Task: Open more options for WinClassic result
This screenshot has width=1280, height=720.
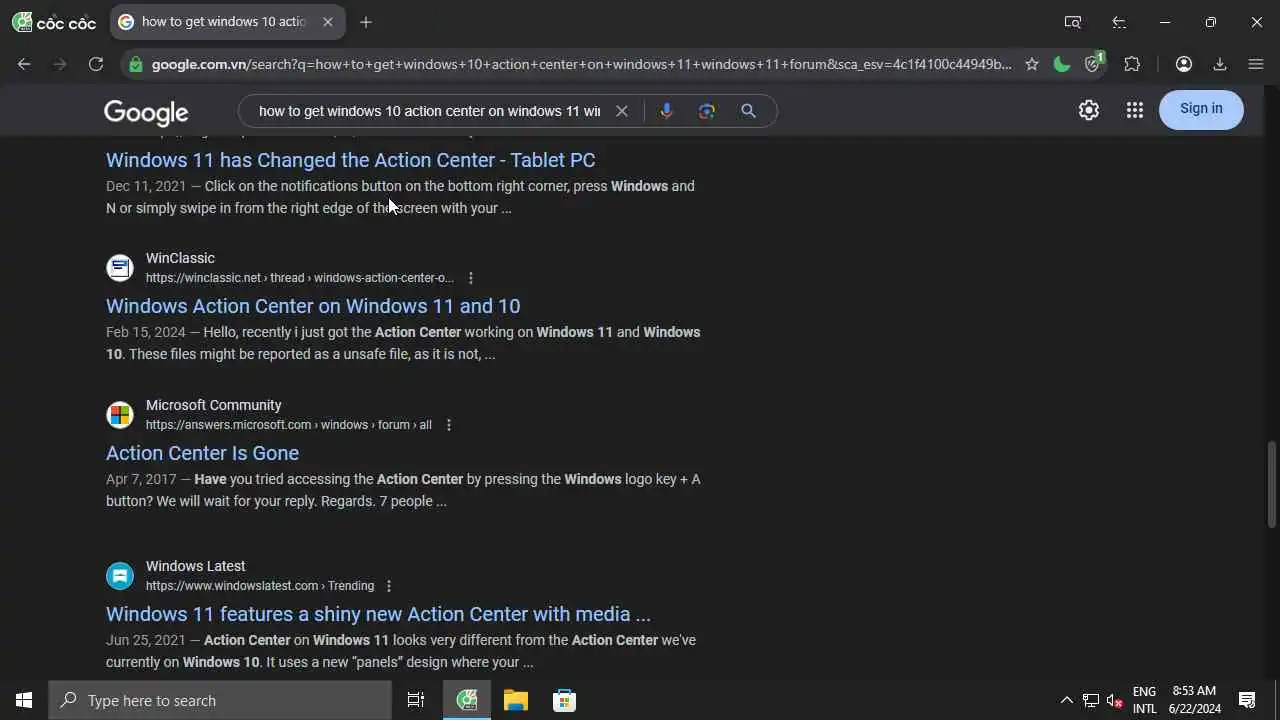Action: tap(471, 278)
